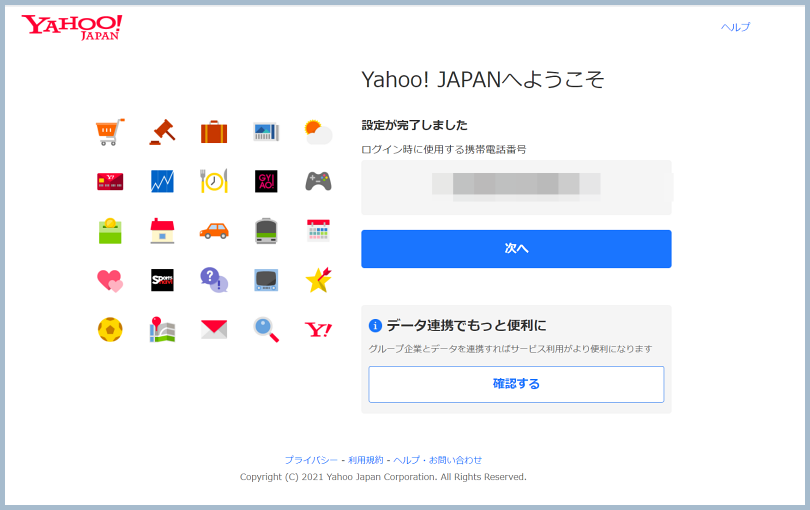This screenshot has height=510, width=810.
Task: Click the blue 次へ button
Action: click(516, 249)
